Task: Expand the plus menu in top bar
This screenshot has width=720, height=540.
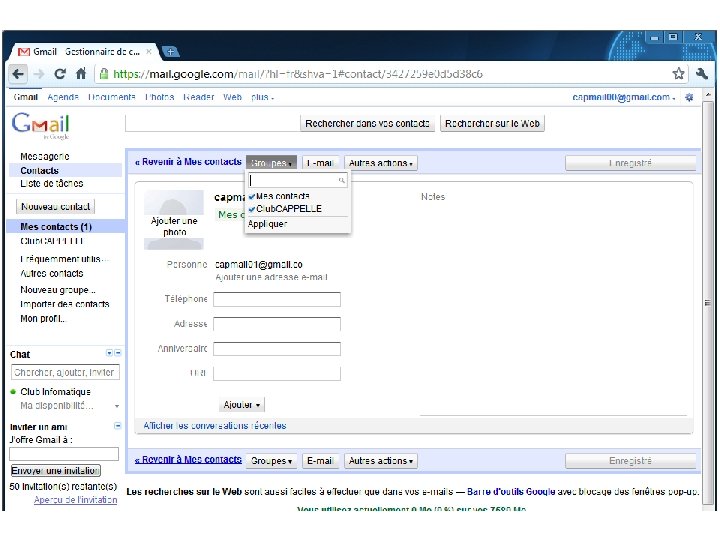Action: tap(262, 97)
